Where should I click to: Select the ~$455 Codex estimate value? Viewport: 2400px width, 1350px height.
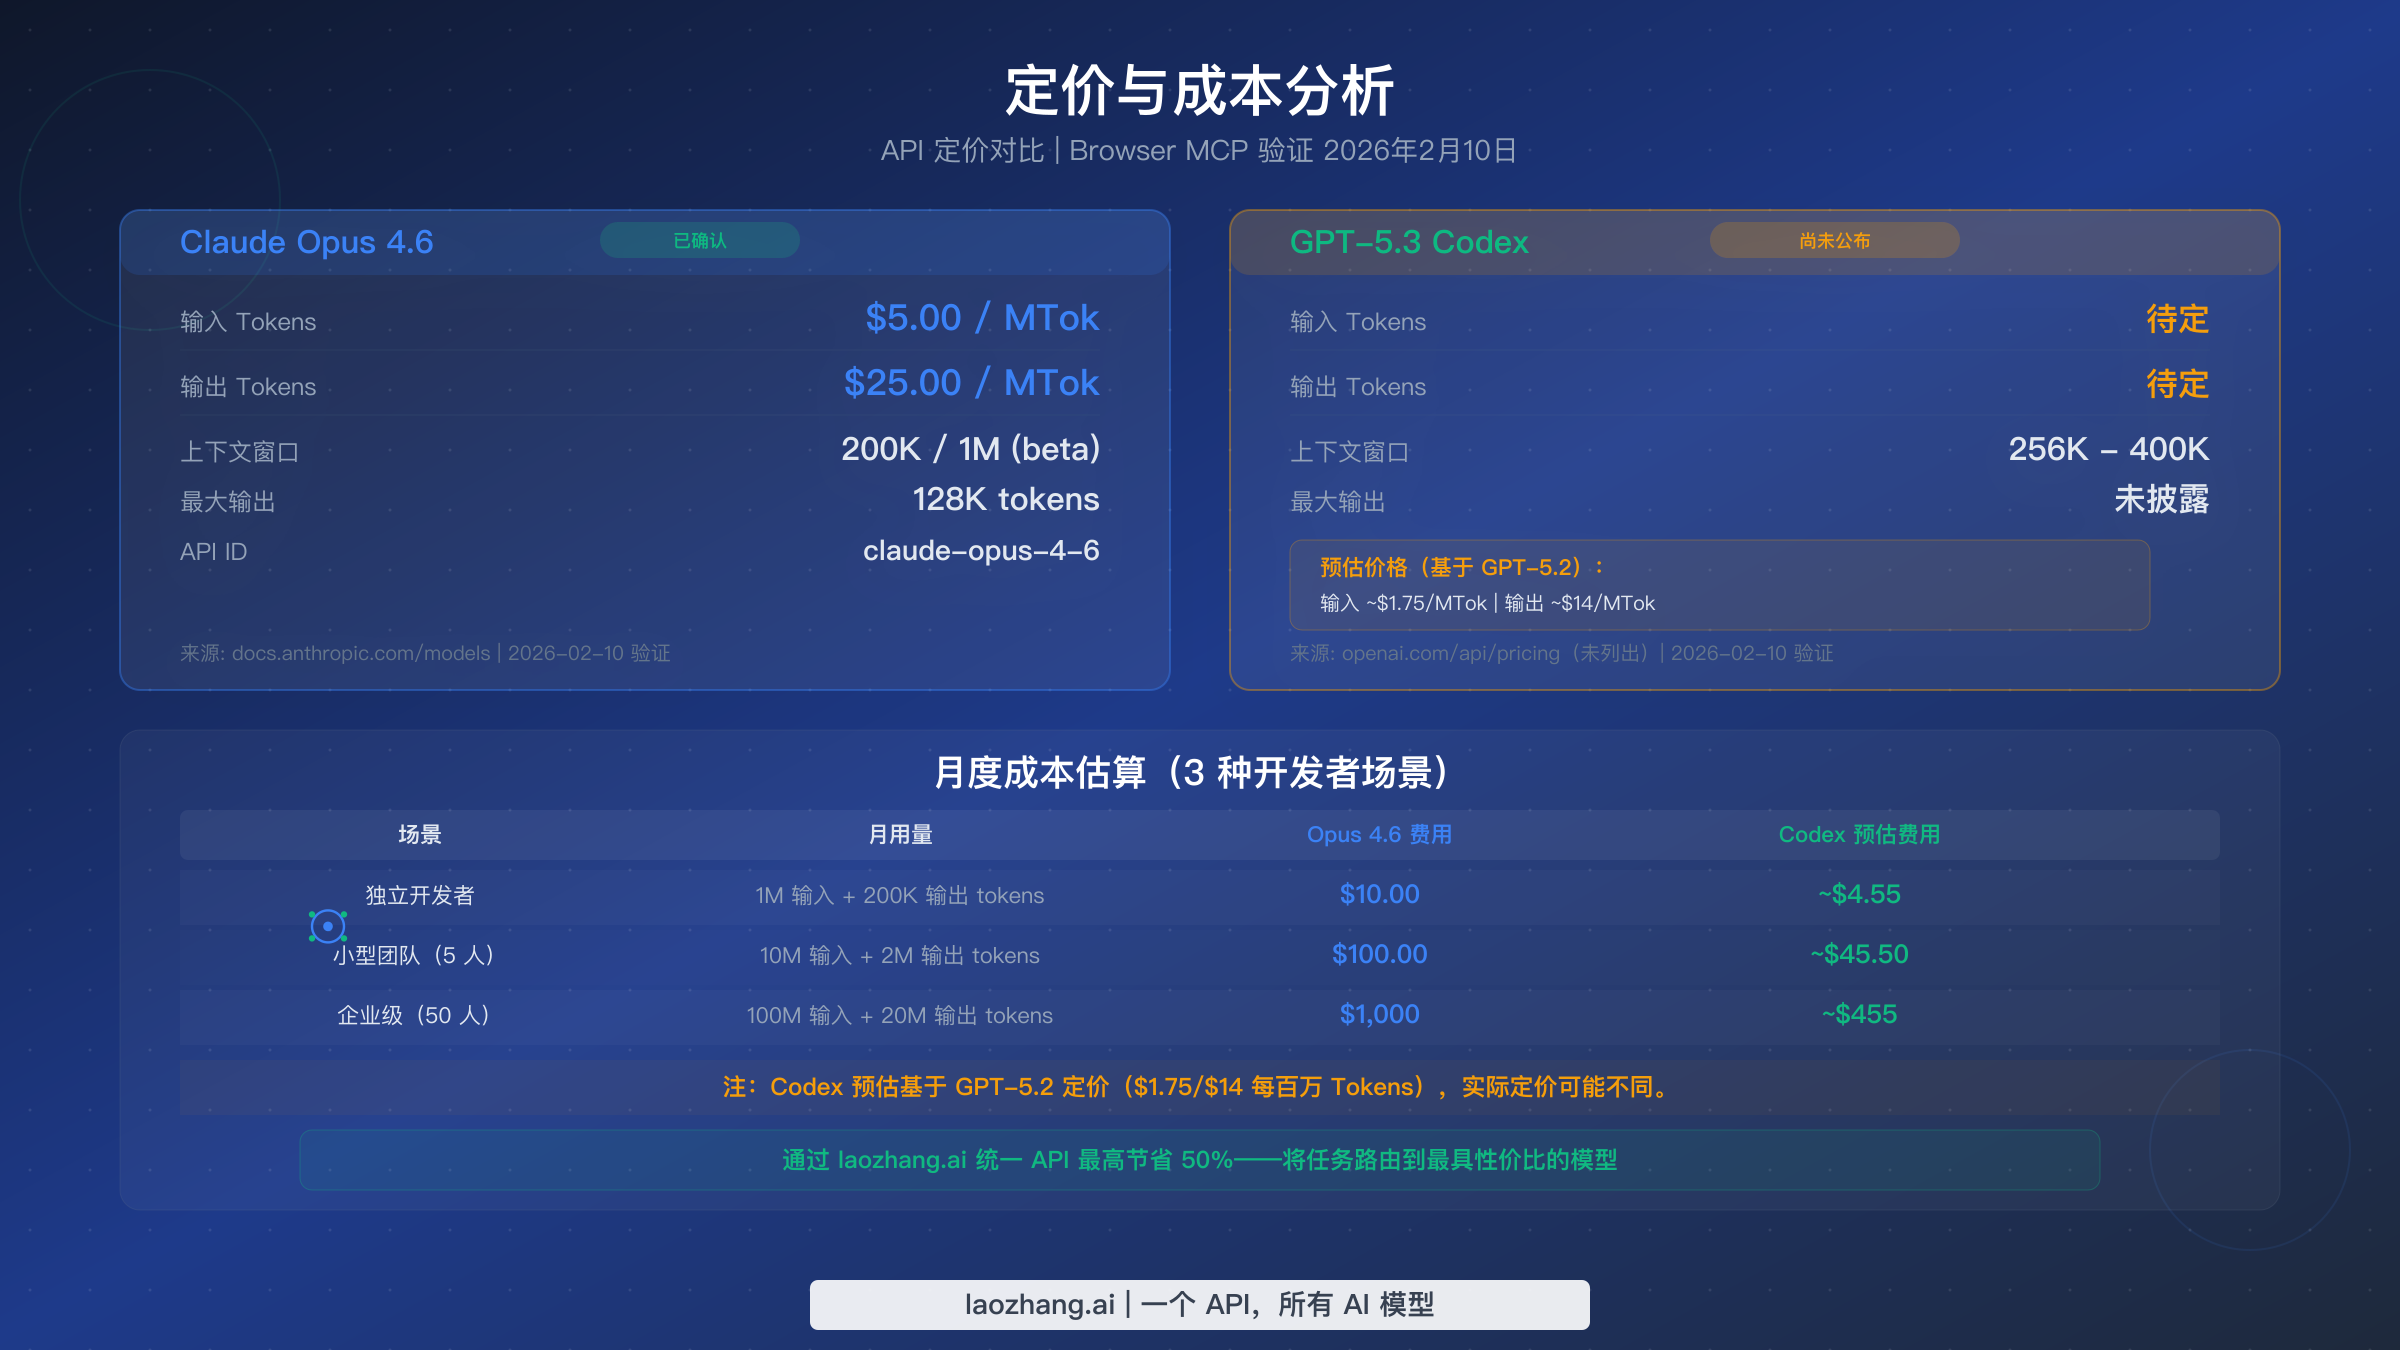coord(1857,1013)
